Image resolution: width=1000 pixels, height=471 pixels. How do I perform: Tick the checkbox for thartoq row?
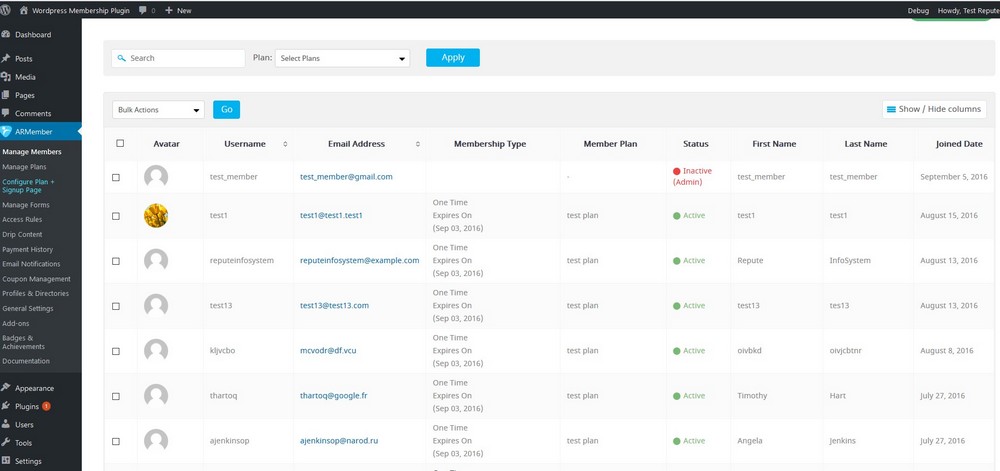click(x=115, y=396)
